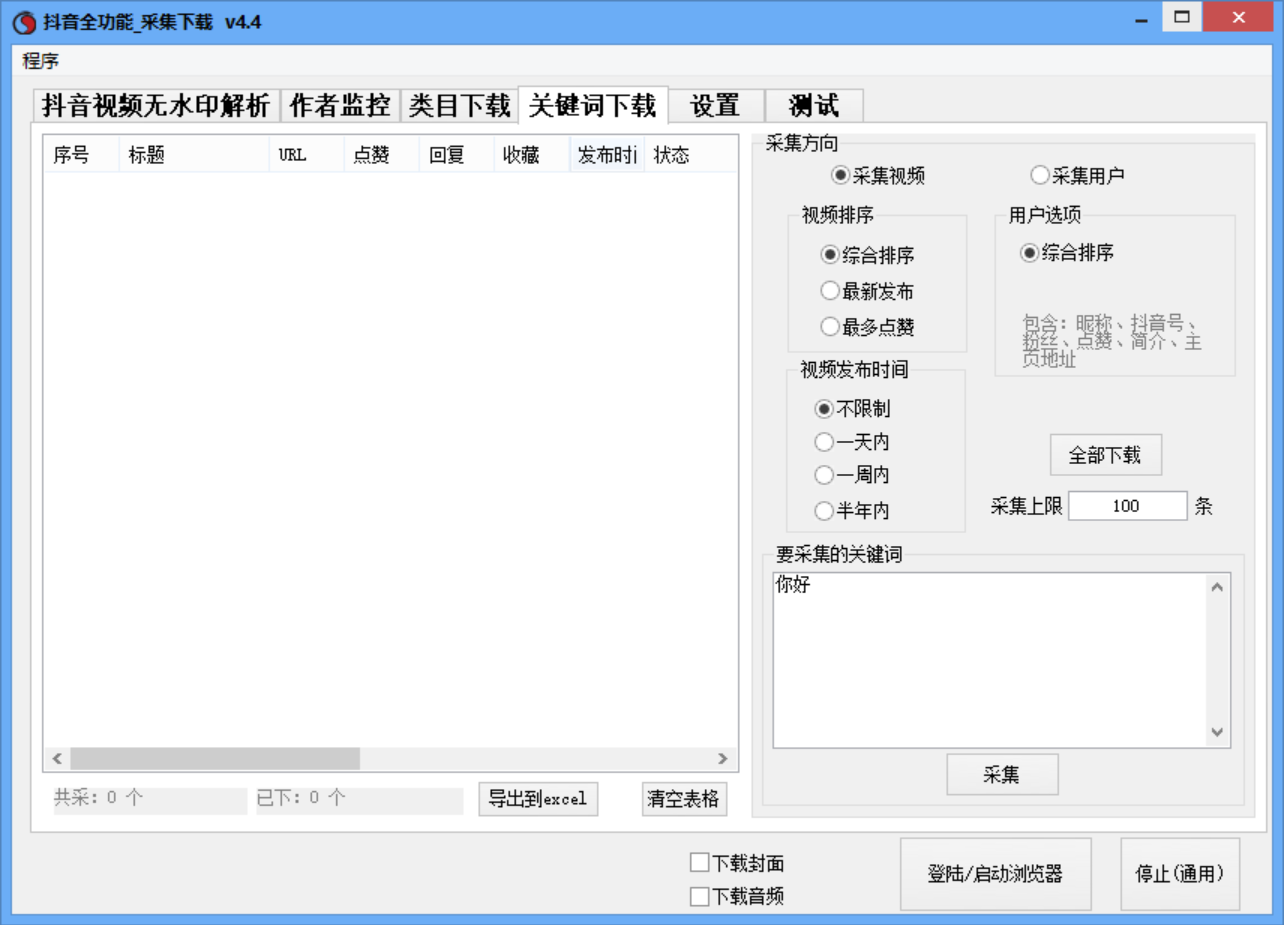Choose 综合排序 under 视频排序
1284x925 pixels.
click(x=867, y=255)
